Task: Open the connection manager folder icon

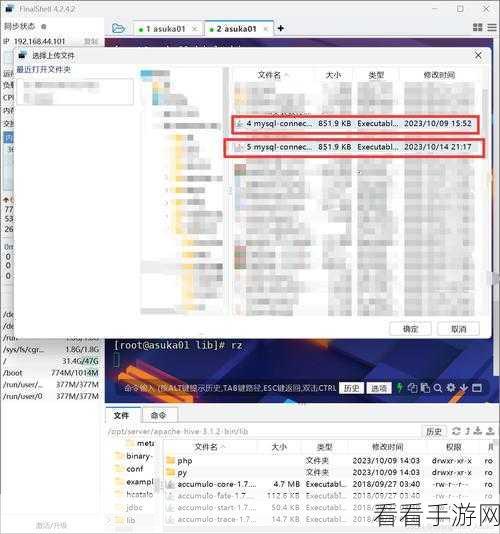Action: pos(118,28)
